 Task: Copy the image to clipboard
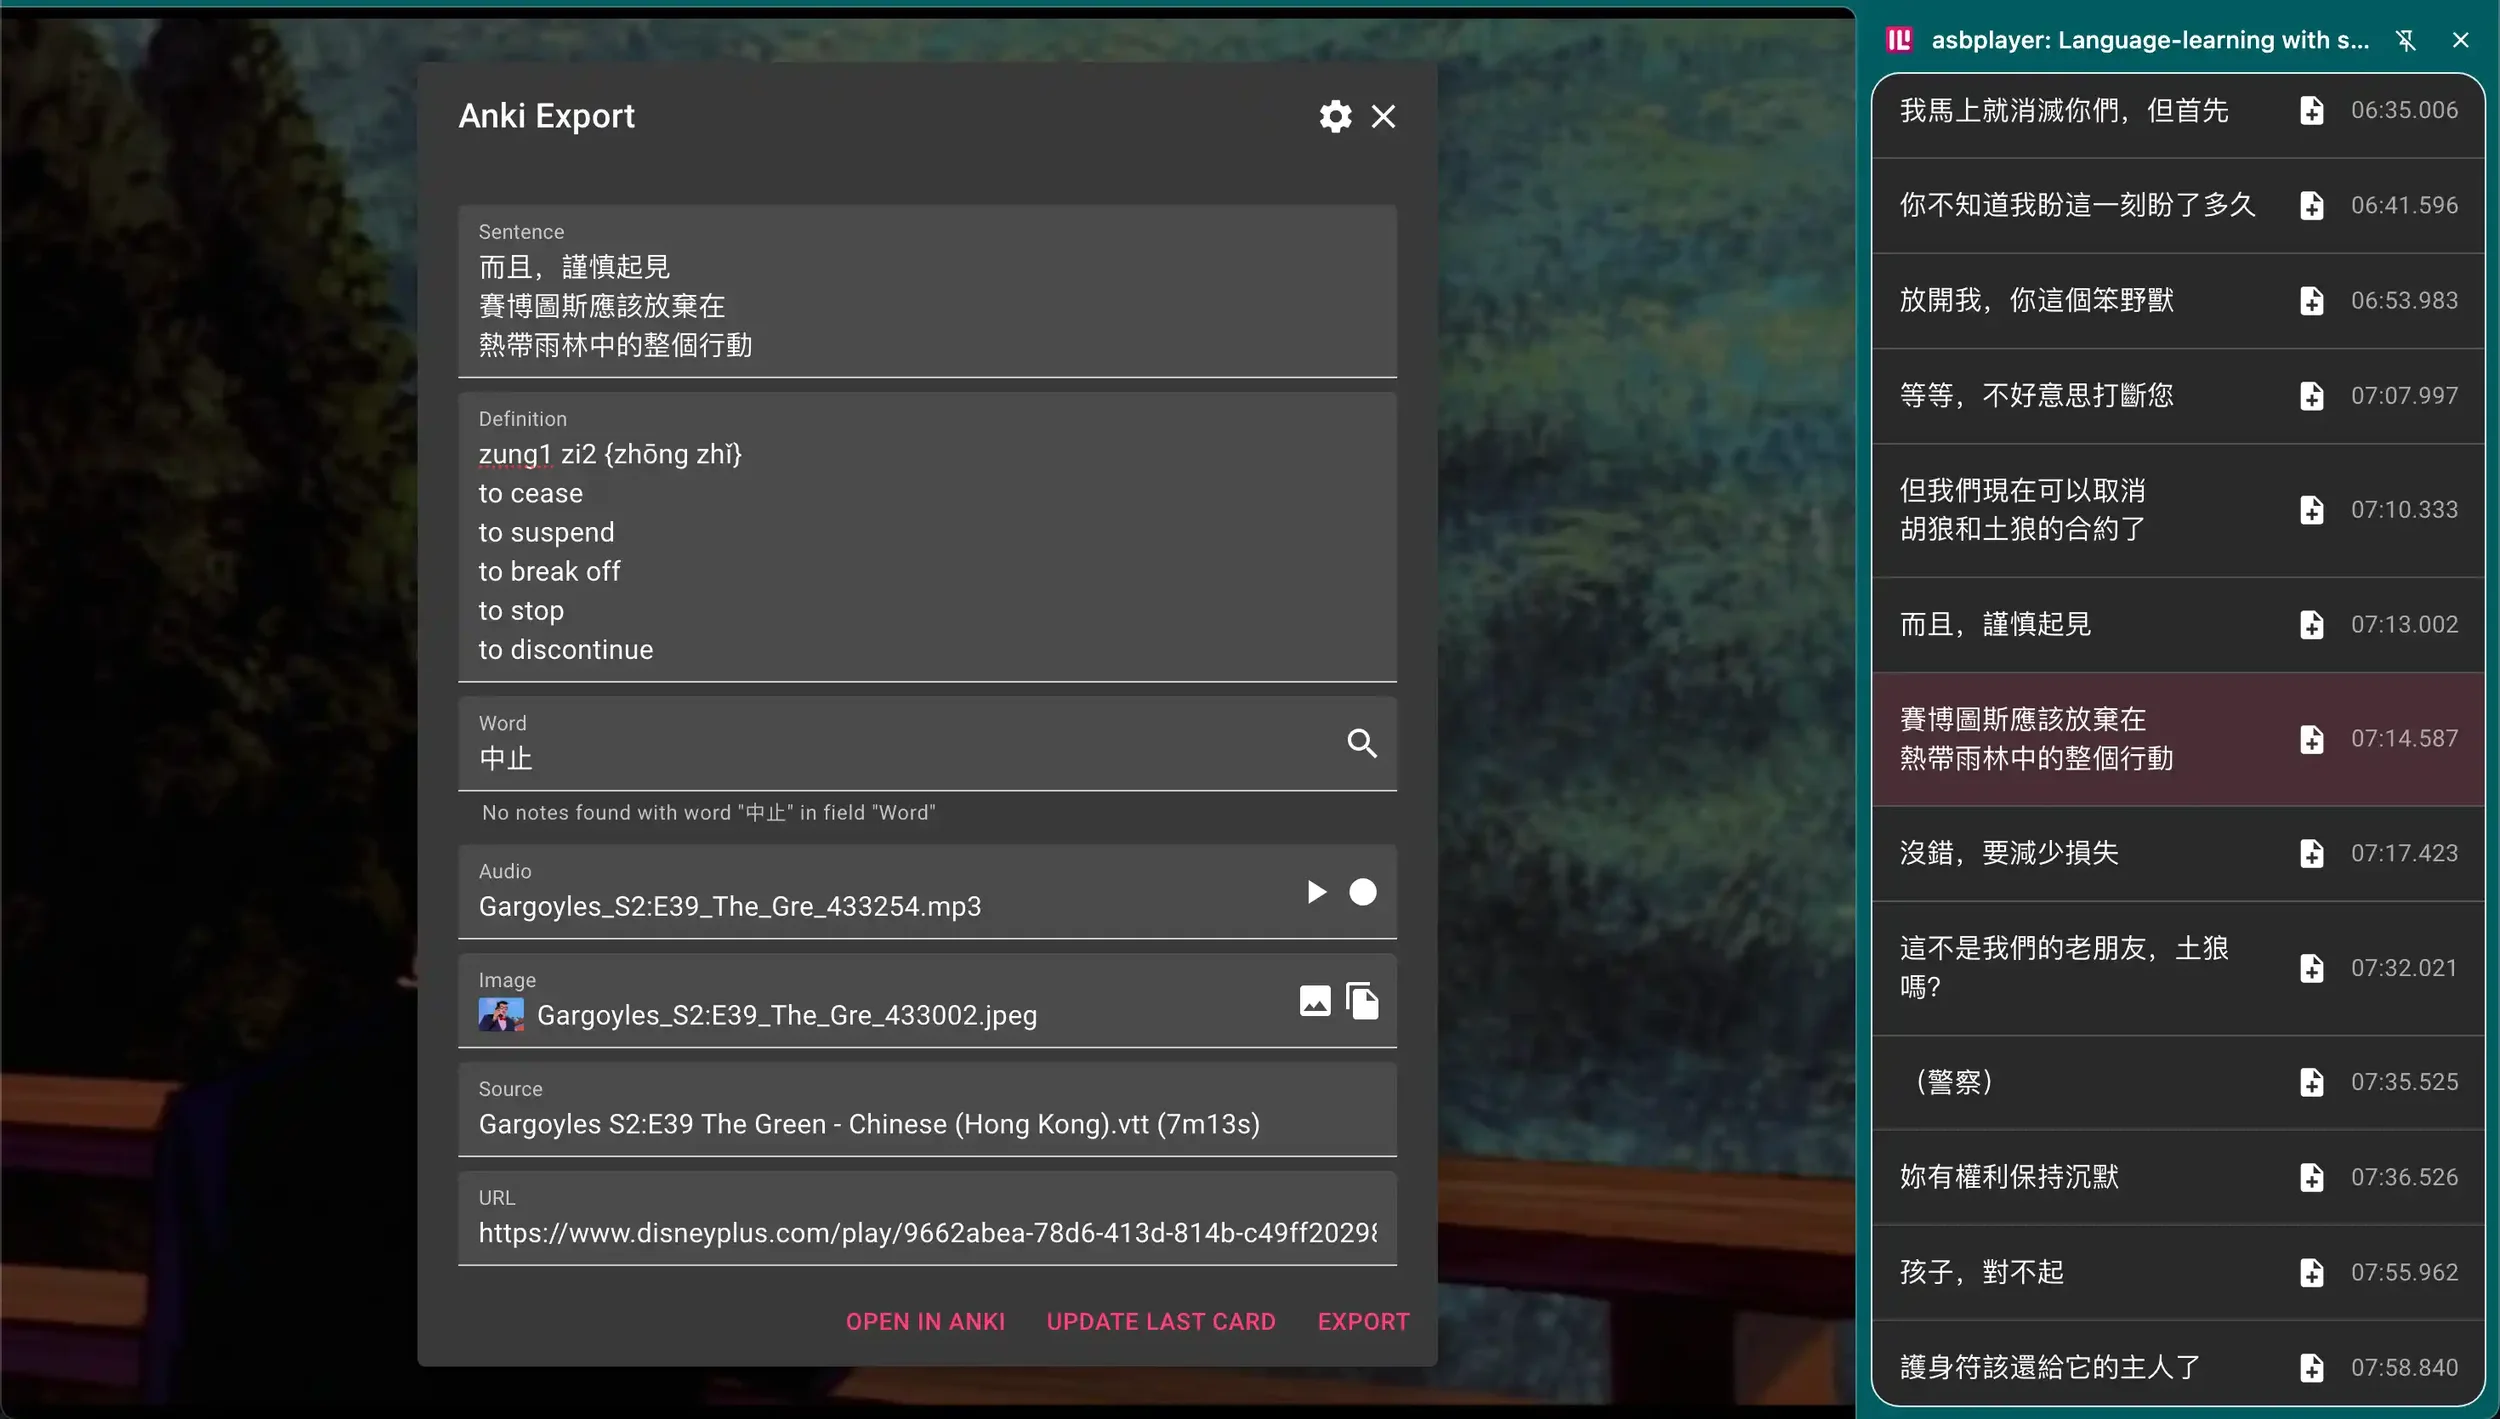click(x=1362, y=1000)
